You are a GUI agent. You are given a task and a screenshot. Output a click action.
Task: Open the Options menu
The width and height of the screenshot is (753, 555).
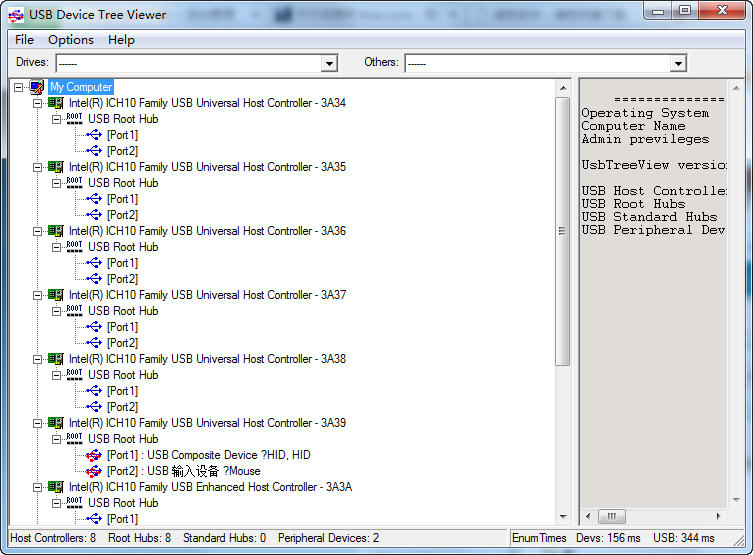[x=70, y=40]
